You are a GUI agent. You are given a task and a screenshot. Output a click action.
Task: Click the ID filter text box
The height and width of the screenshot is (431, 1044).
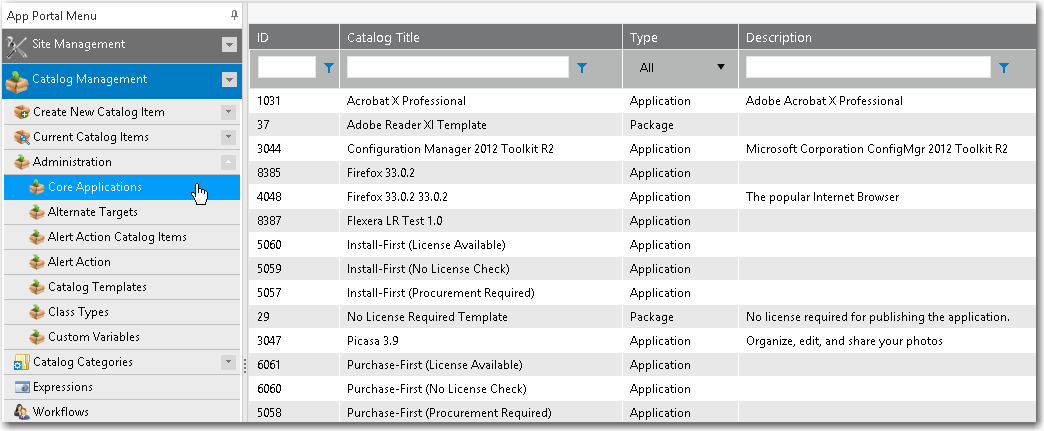click(x=286, y=68)
